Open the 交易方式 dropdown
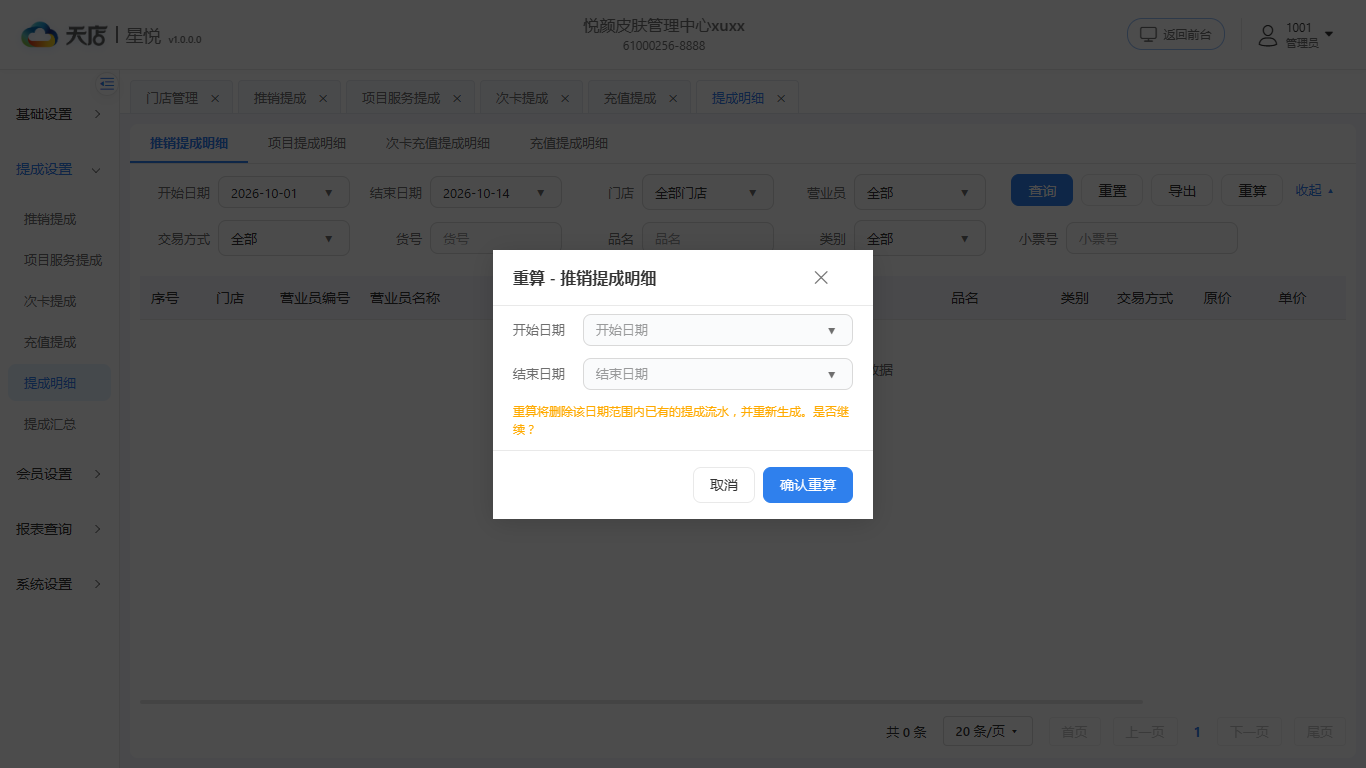 point(284,239)
